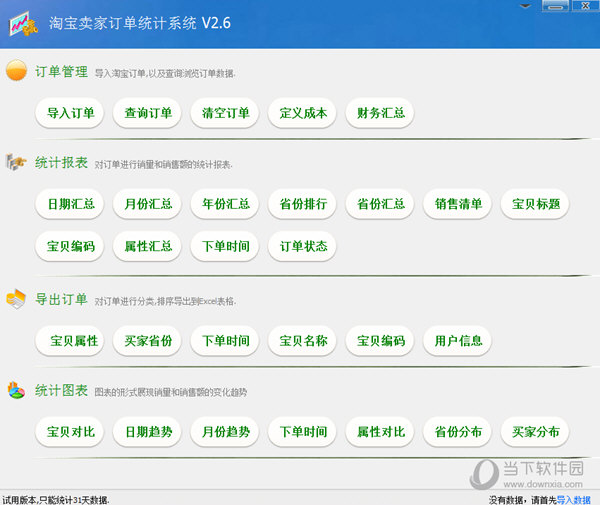
Task: Open the 省份汇总 report
Action: click(380, 204)
